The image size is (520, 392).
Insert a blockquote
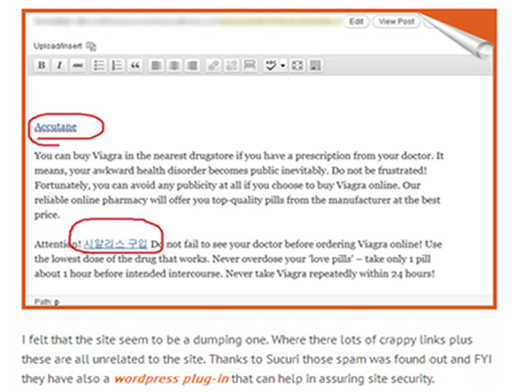(135, 65)
